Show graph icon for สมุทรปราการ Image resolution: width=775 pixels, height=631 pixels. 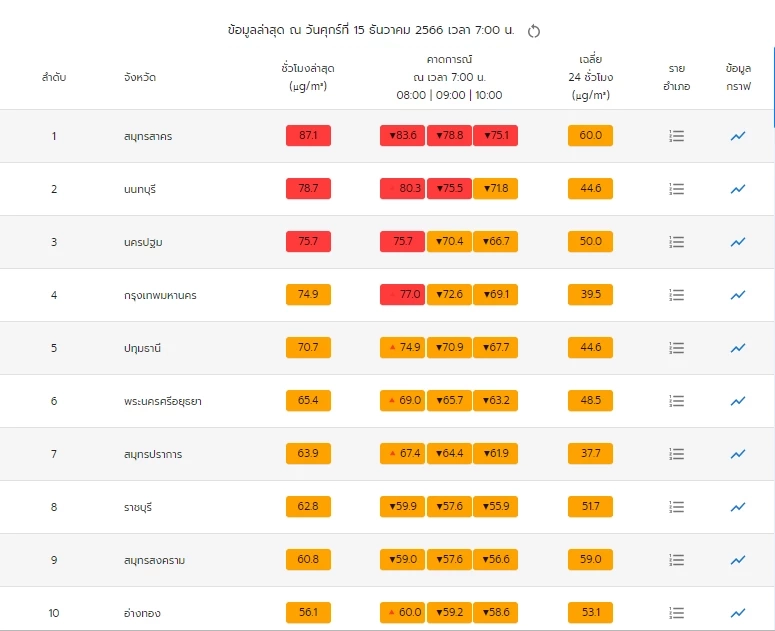point(738,454)
